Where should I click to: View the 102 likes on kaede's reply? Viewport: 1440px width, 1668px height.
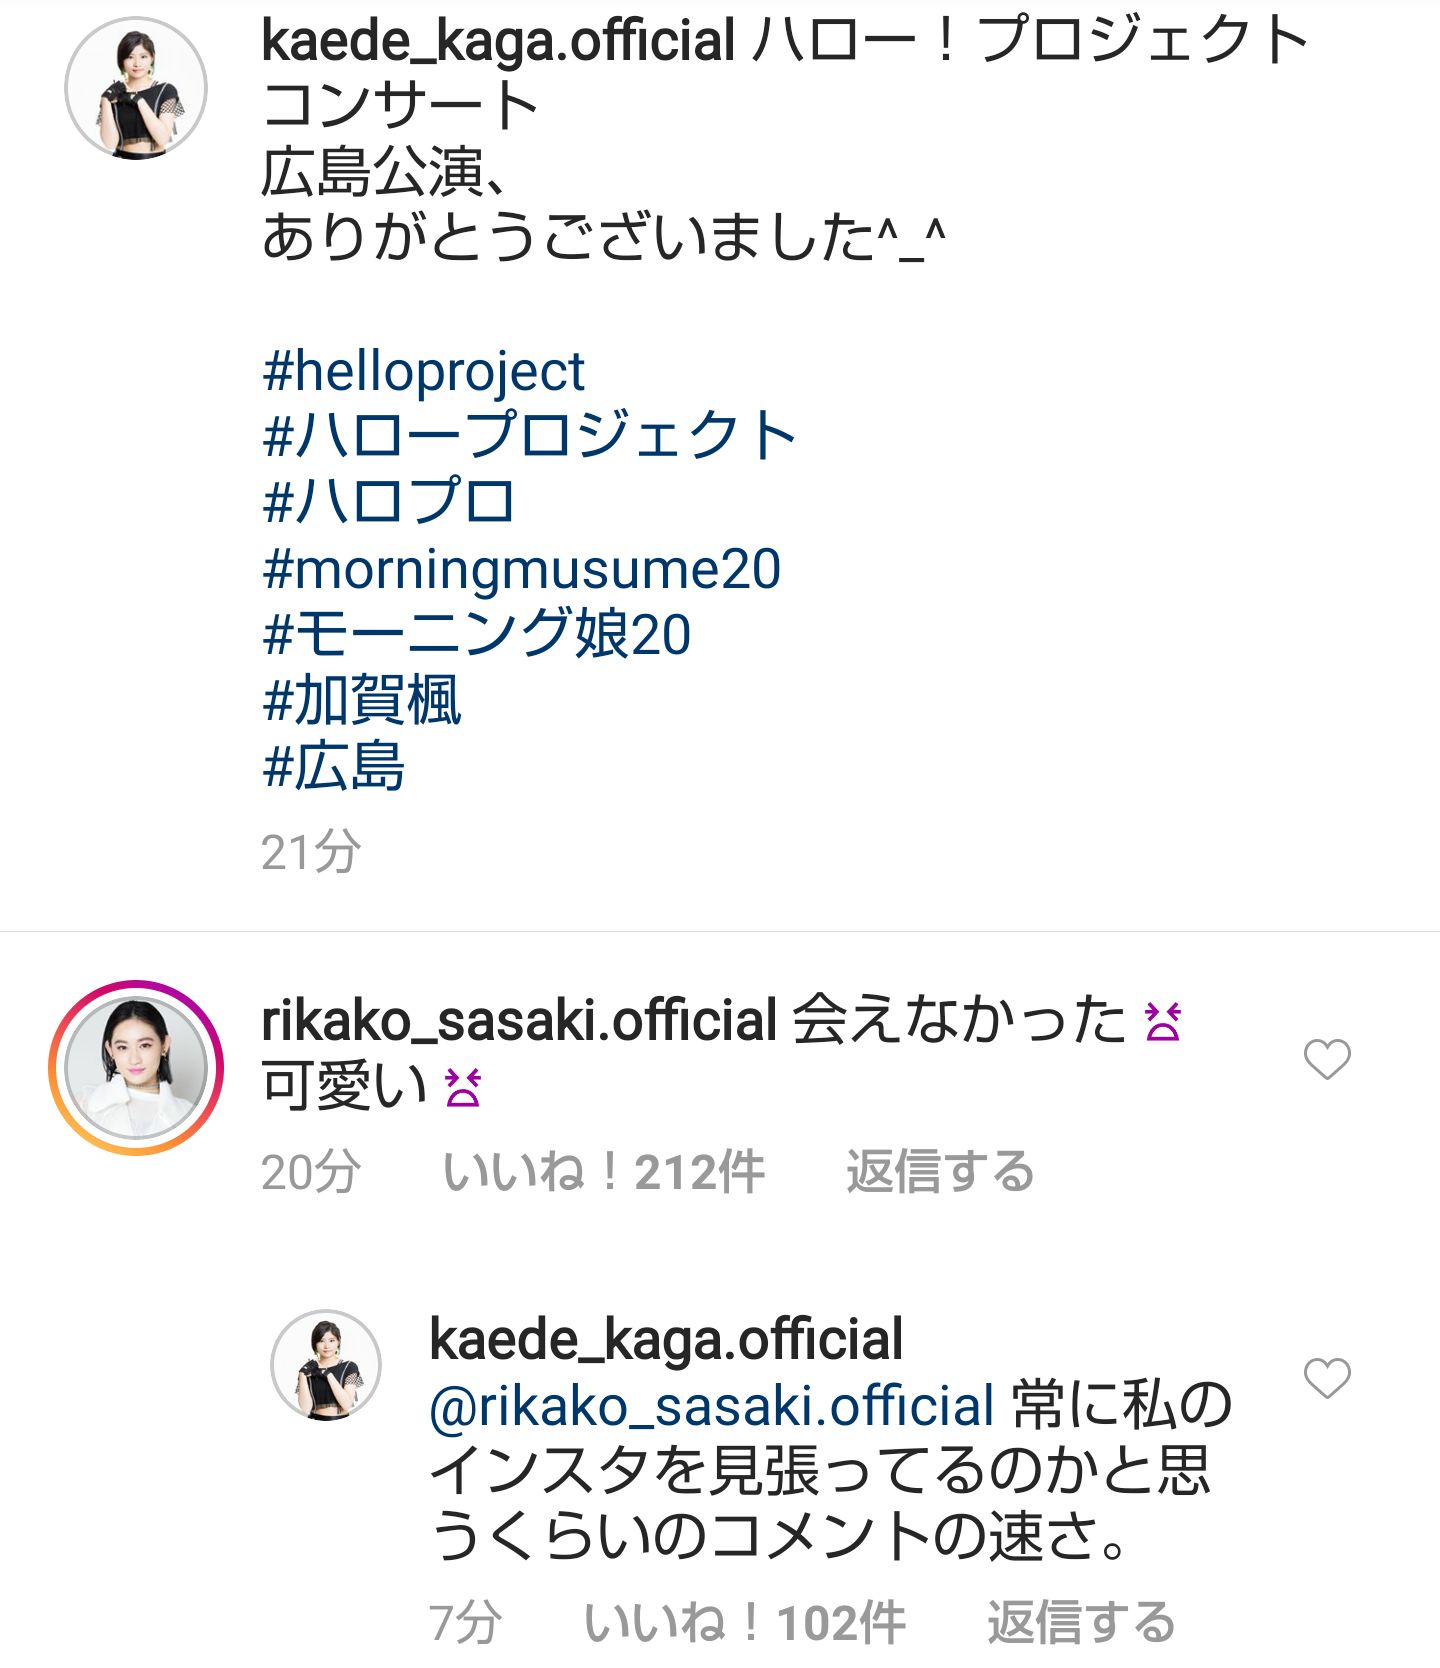pos(744,1622)
